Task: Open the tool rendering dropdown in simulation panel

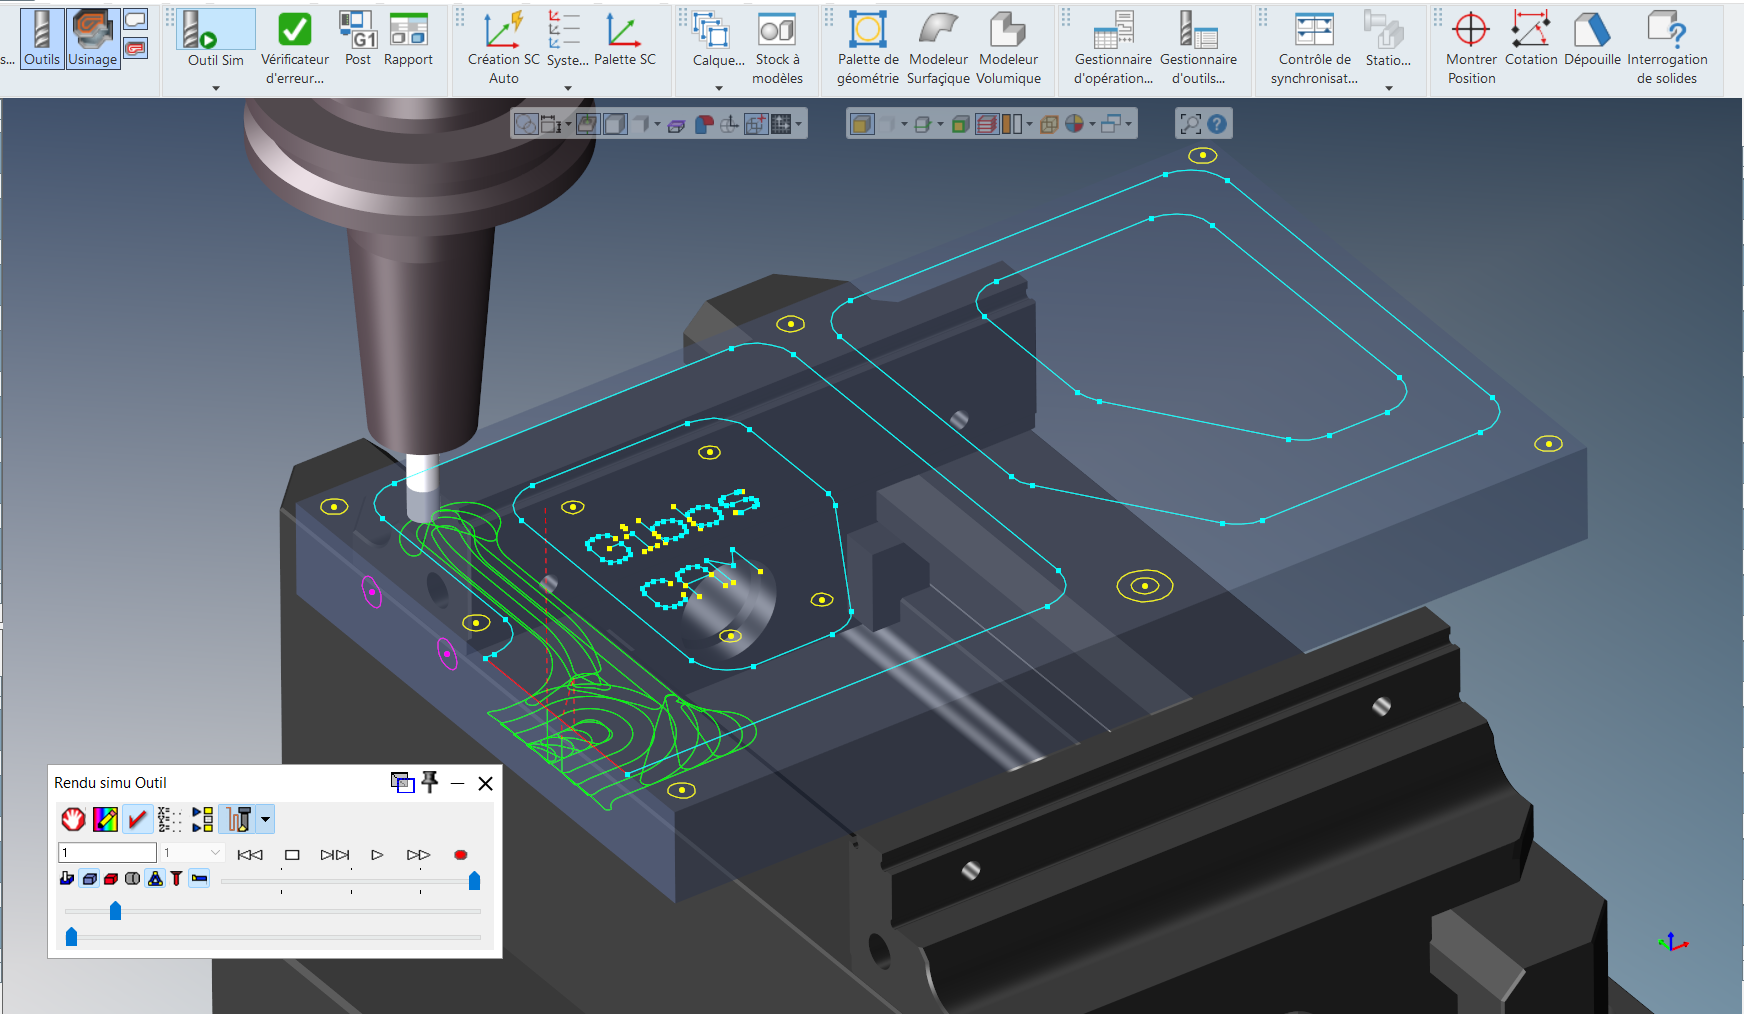Action: click(265, 818)
